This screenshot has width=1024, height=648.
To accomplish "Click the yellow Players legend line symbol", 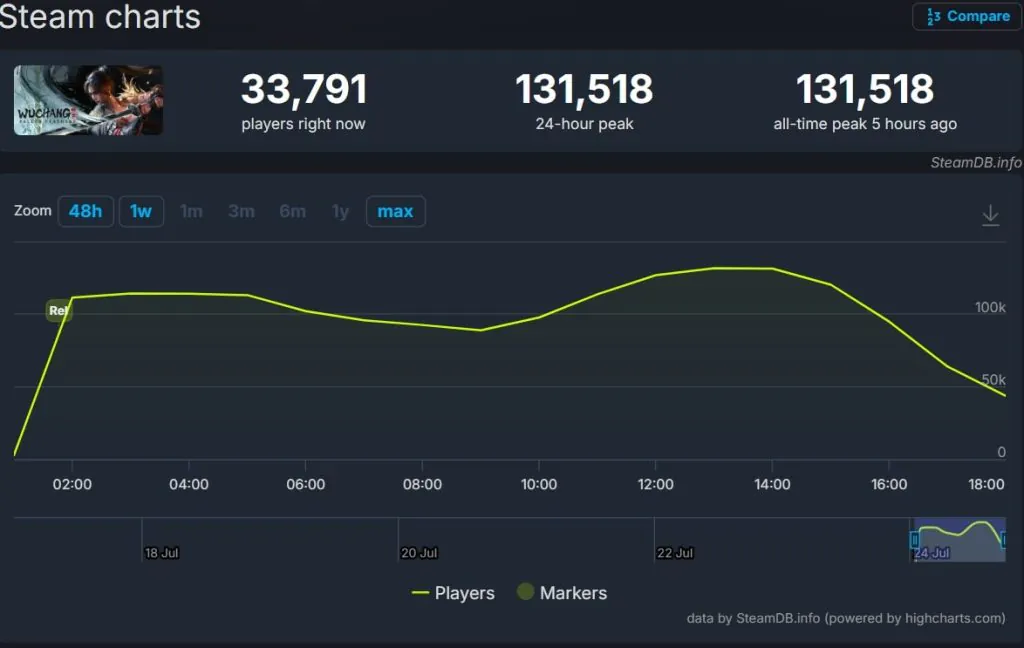I will click(x=421, y=593).
